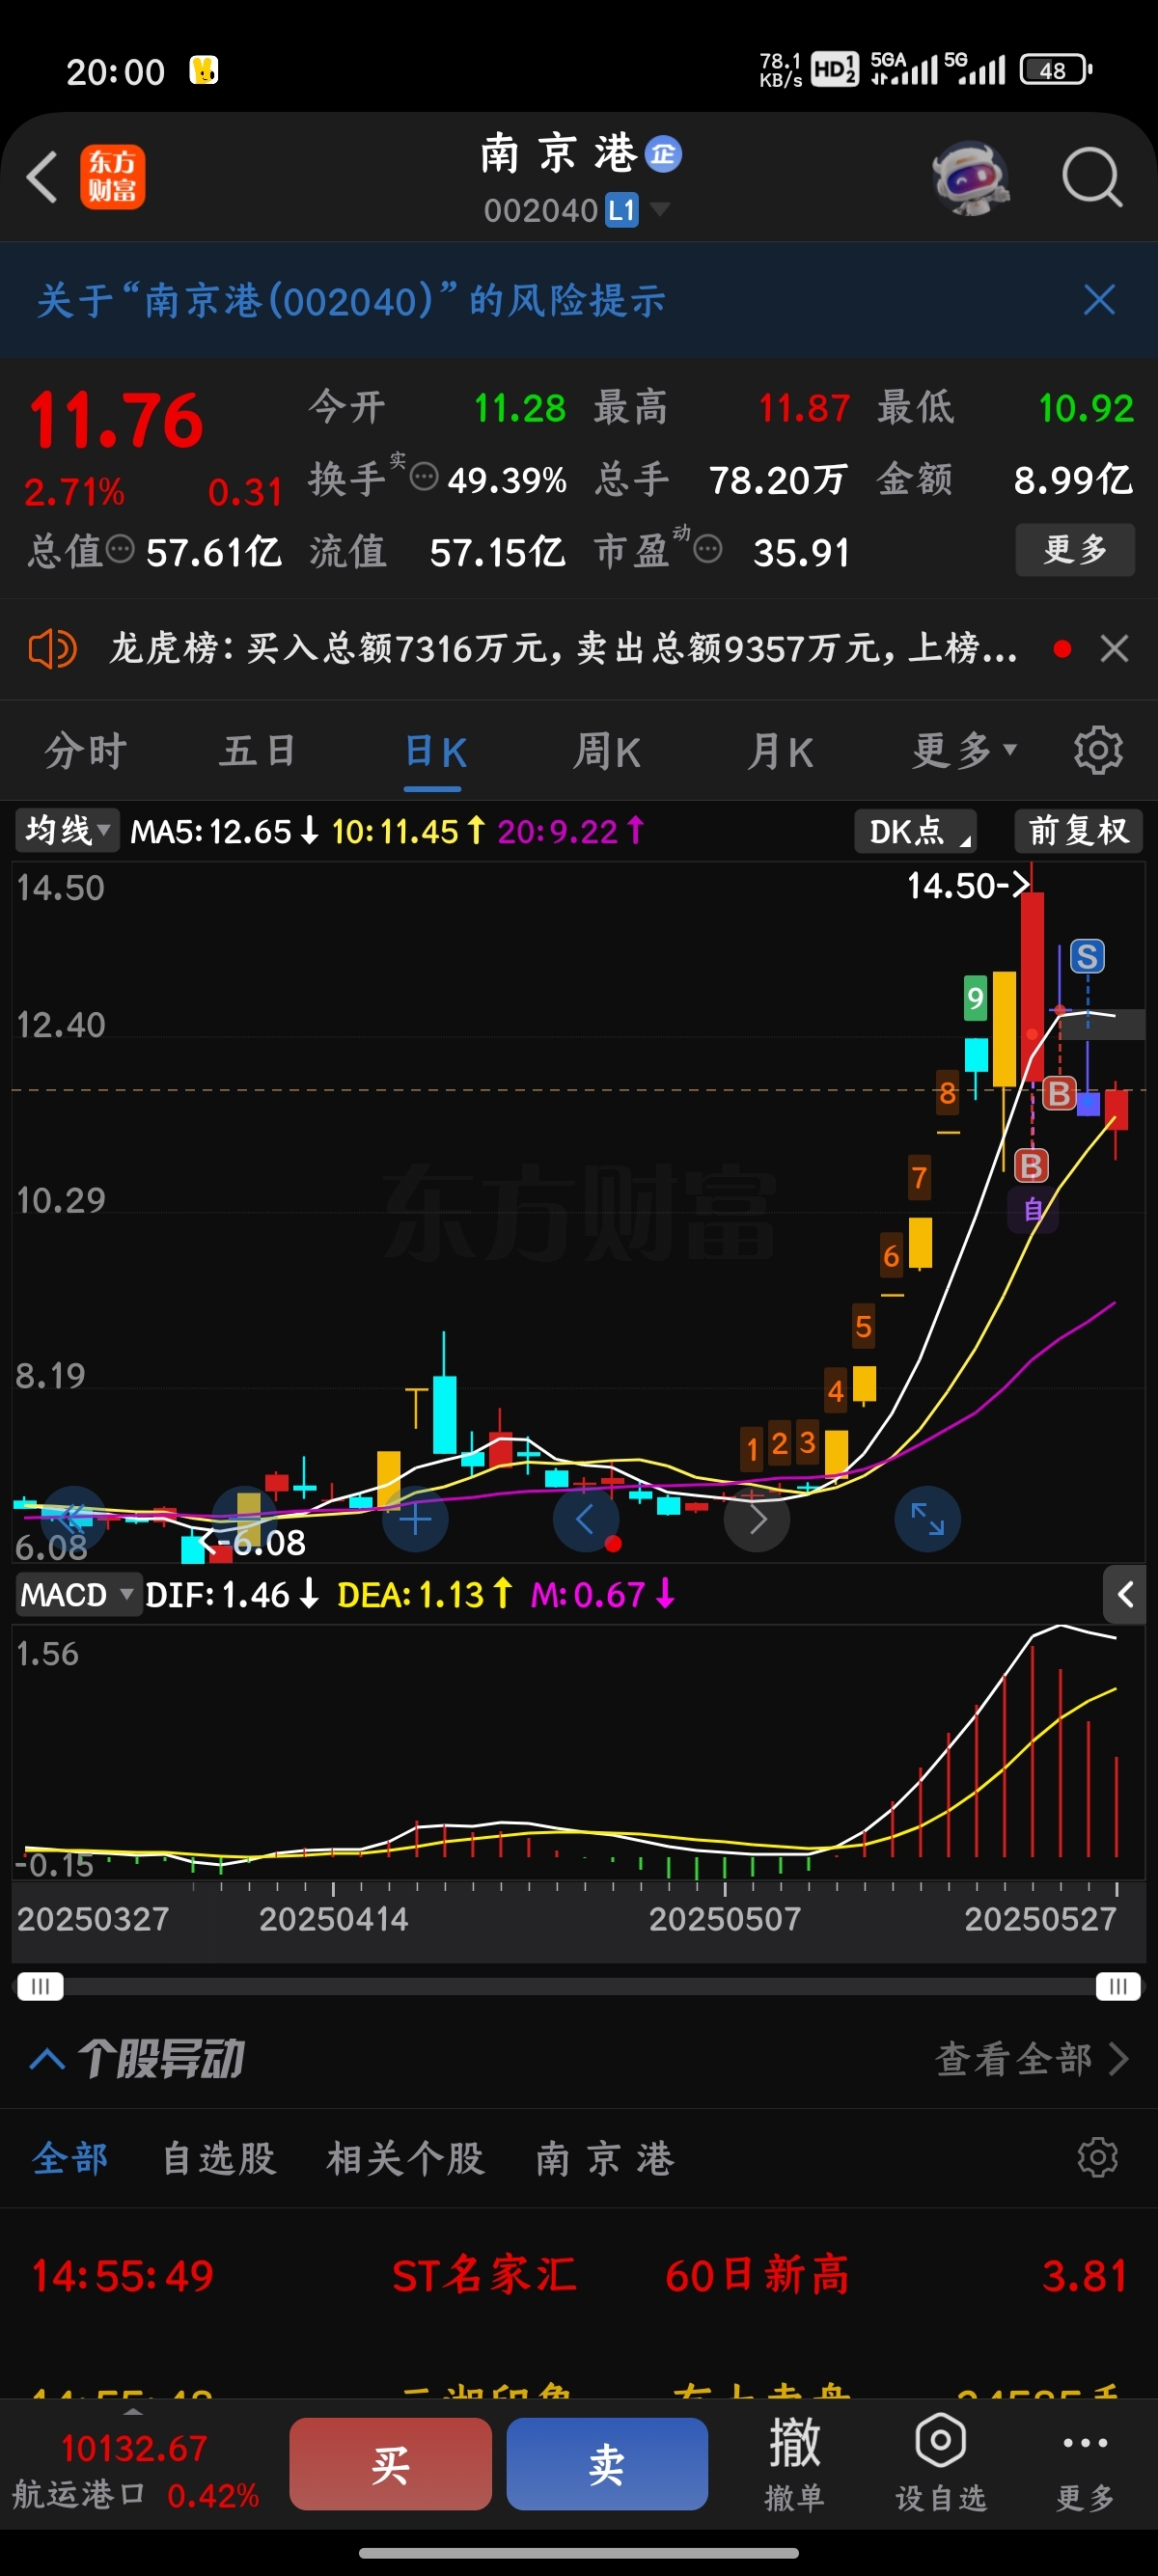Select the 南京港 filter tab
Viewport: 1158px width, 2576px height.
coord(605,2157)
